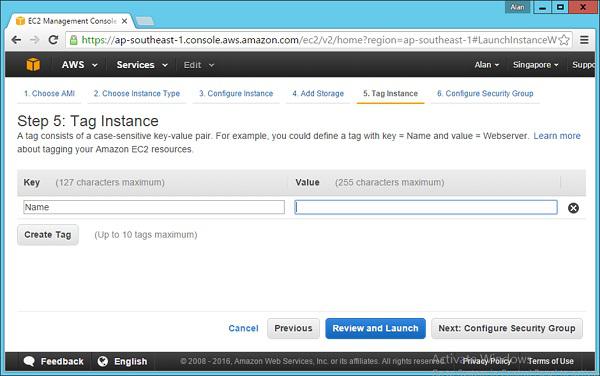
Task: Open the Chrome hamburger menu
Action: point(584,40)
